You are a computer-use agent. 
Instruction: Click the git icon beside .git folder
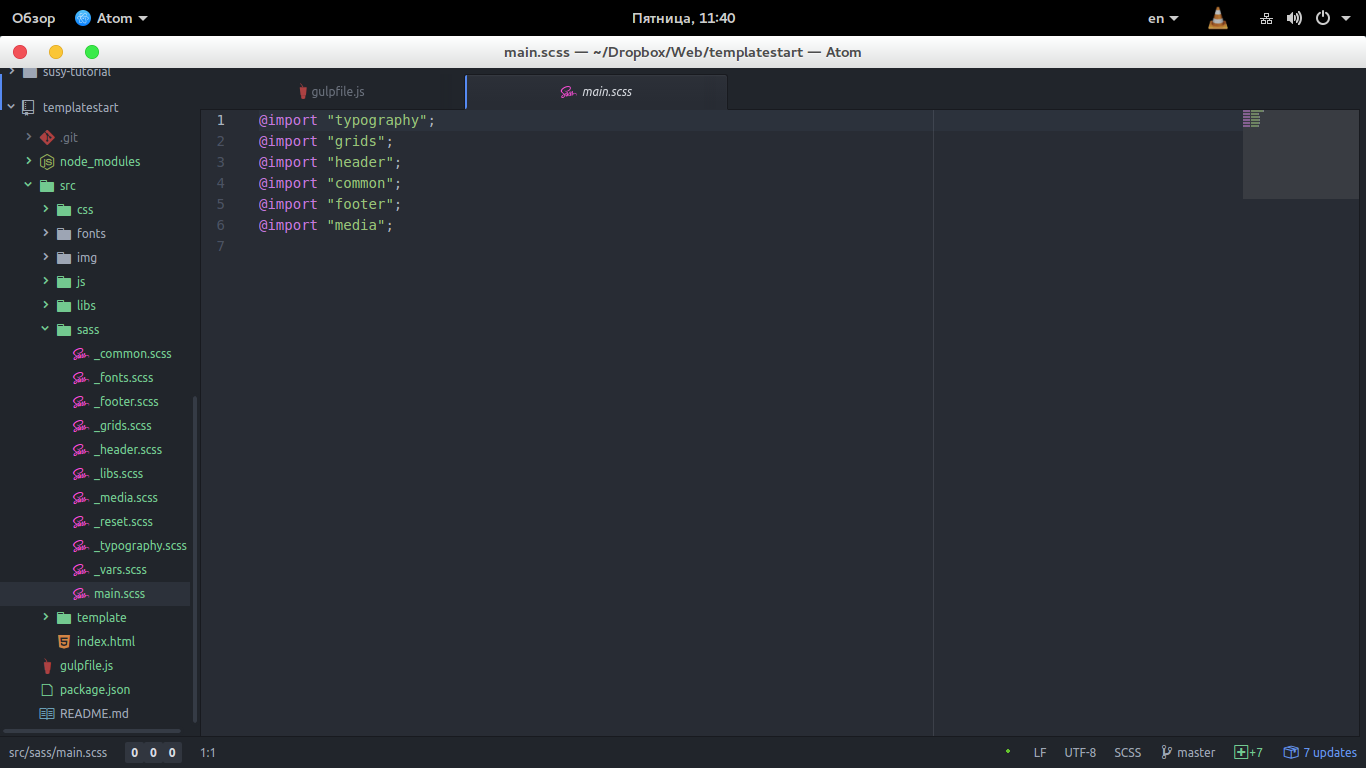[x=46, y=137]
